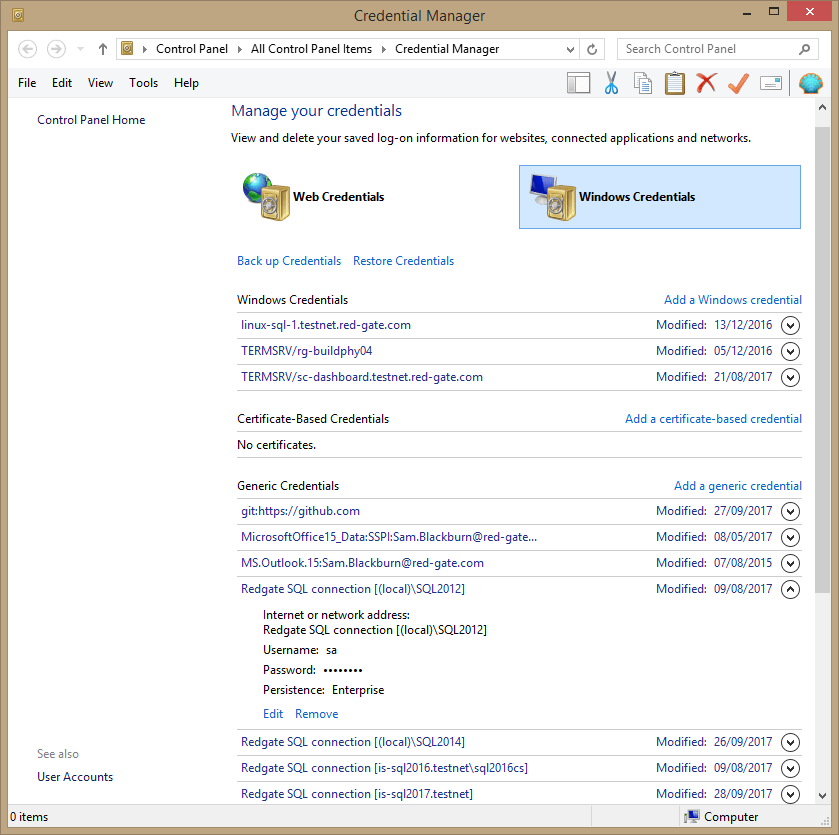Open User Accounts link

pos(75,777)
